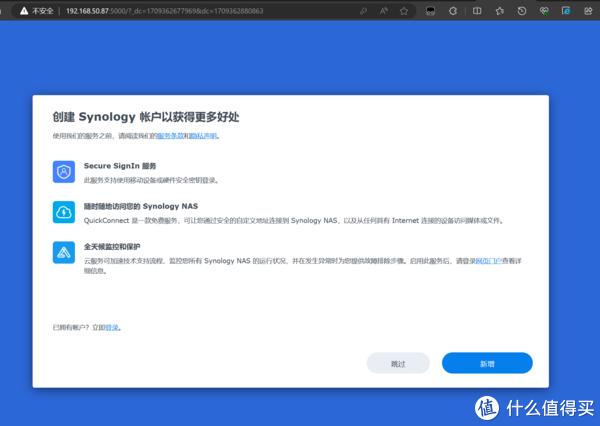Click the 全天候监控和保护 title
This screenshot has height=426, width=600.
[112, 247]
